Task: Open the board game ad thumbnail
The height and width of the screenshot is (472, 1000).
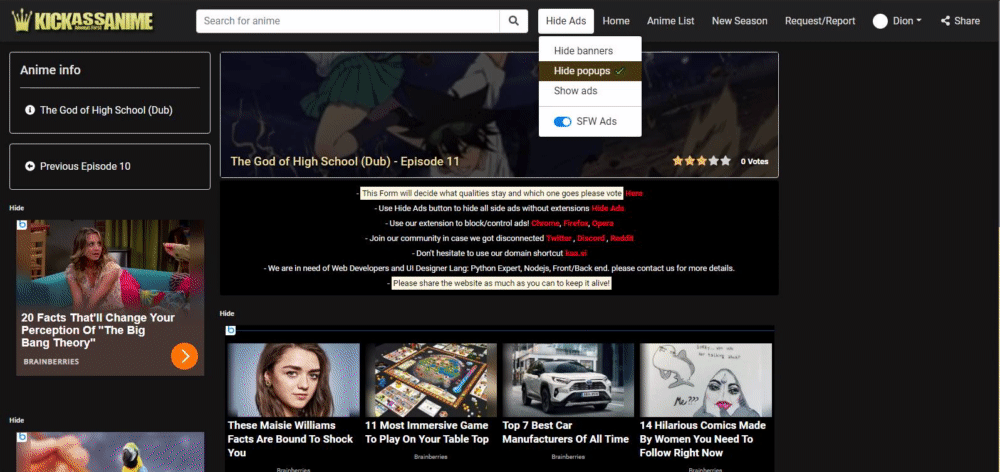Action: [431, 380]
